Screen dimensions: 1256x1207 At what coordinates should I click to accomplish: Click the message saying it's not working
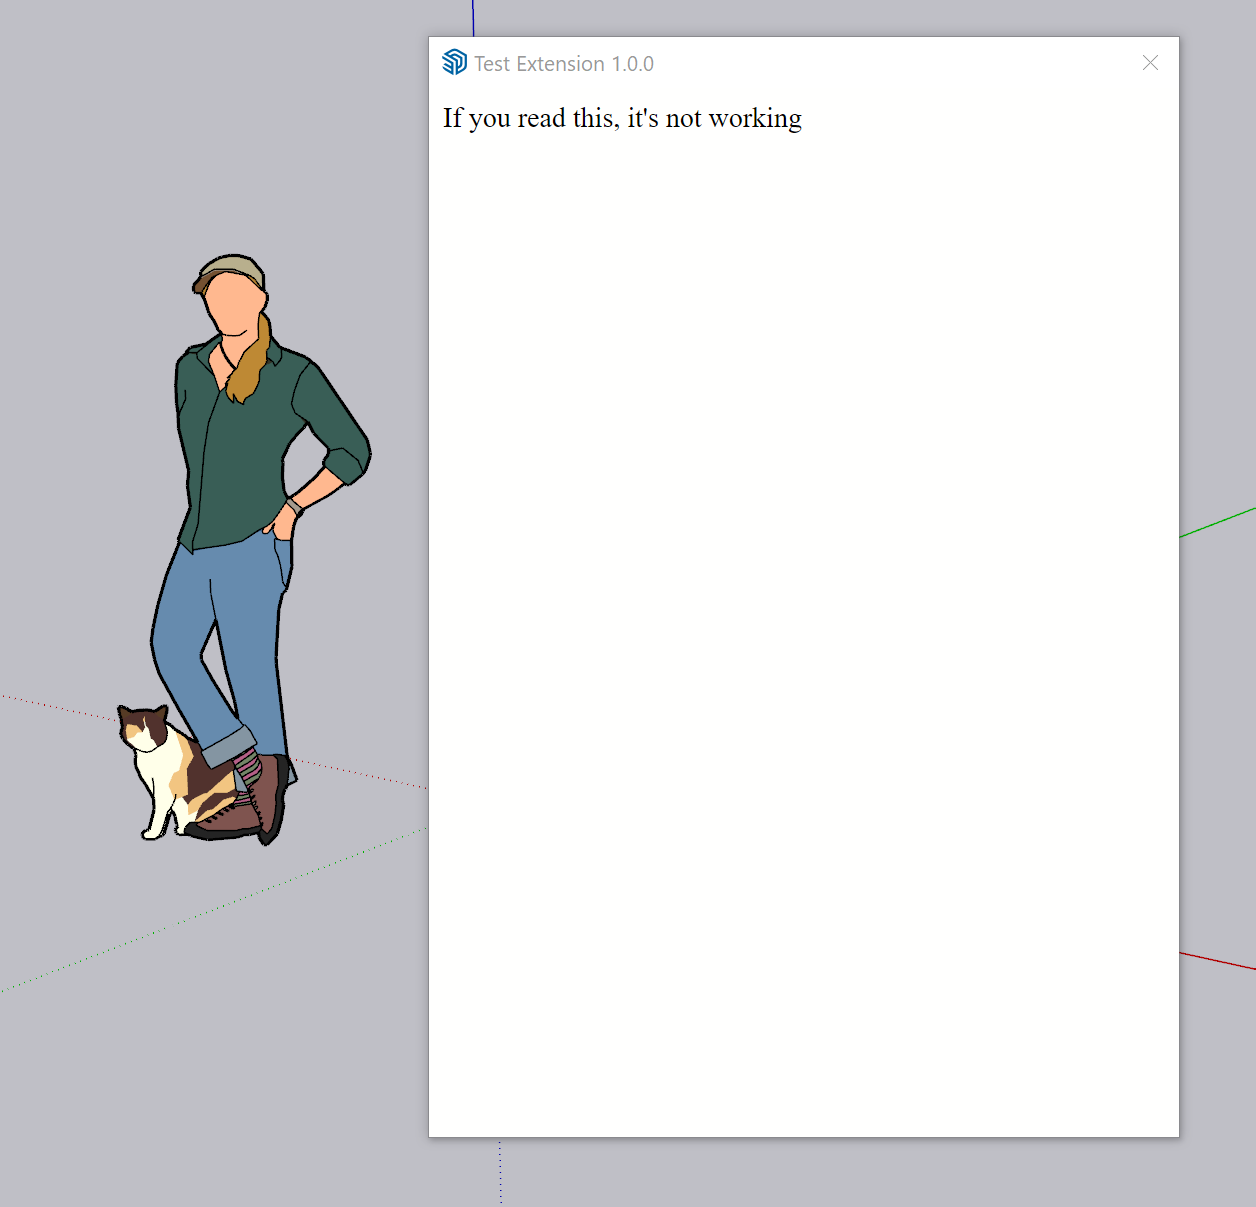(622, 118)
